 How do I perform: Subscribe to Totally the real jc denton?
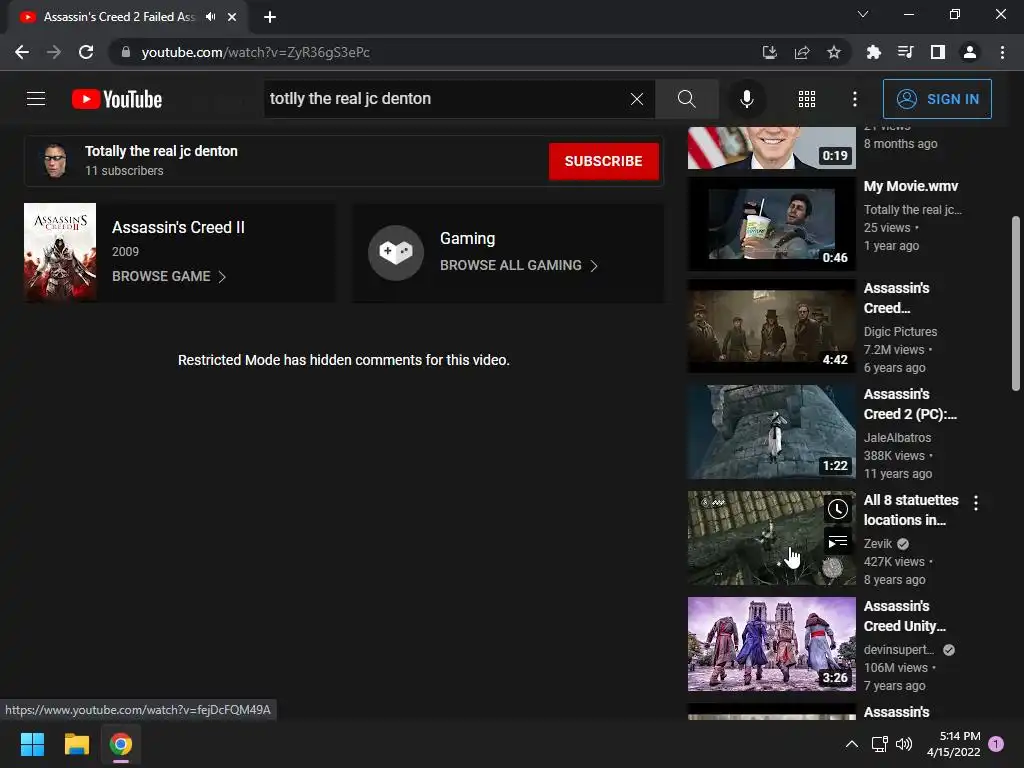coord(603,161)
